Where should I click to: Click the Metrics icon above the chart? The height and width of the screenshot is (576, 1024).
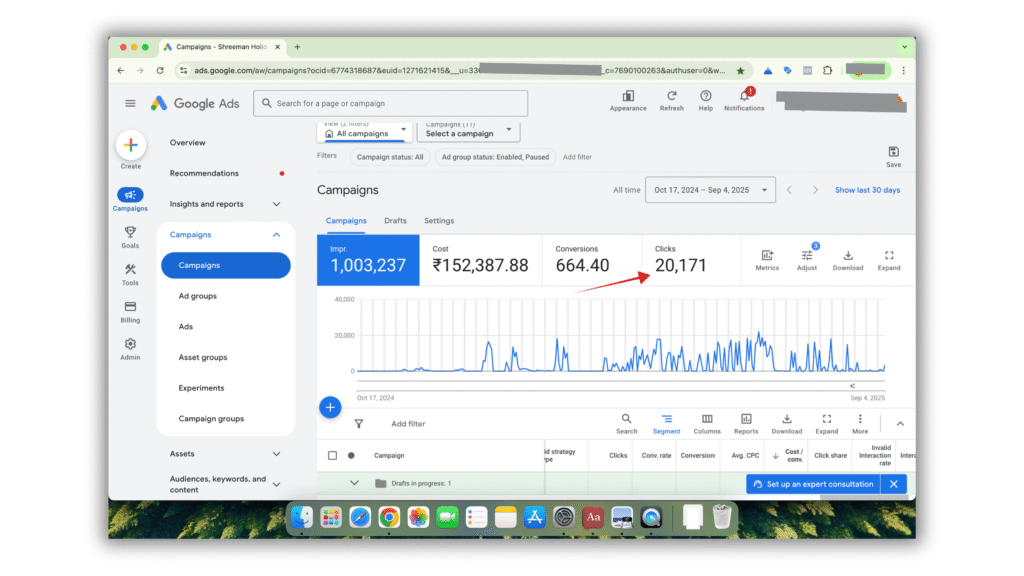(x=767, y=260)
